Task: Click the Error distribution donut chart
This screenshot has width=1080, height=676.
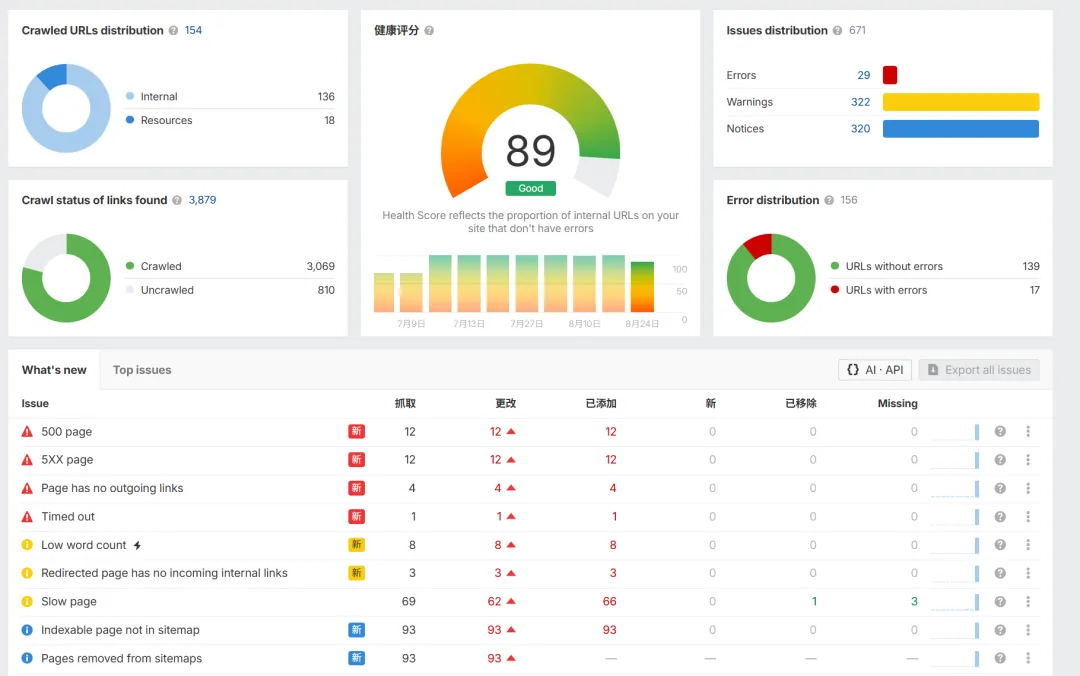Action: click(x=771, y=278)
